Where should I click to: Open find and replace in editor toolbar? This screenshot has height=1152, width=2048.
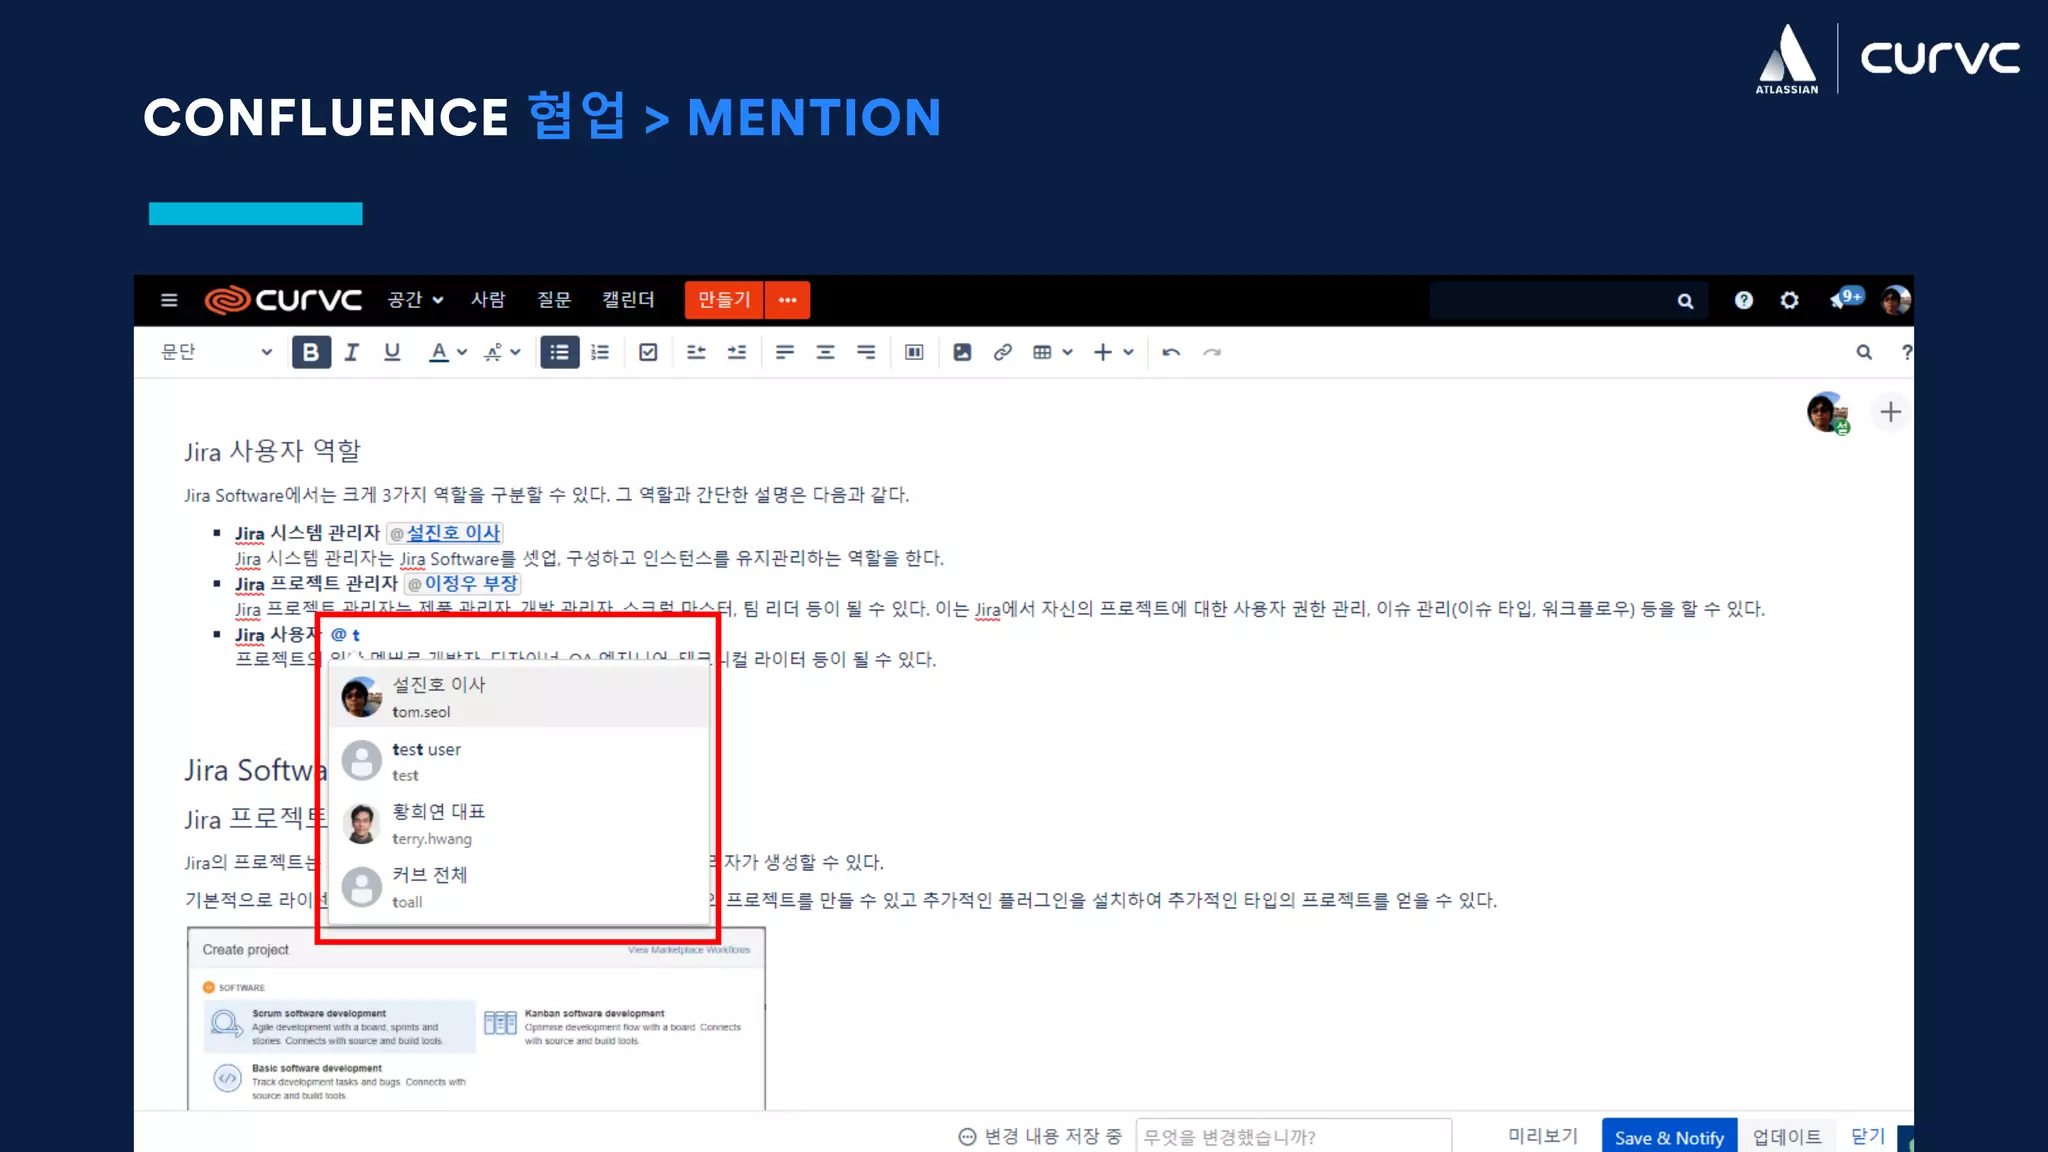coord(1864,352)
